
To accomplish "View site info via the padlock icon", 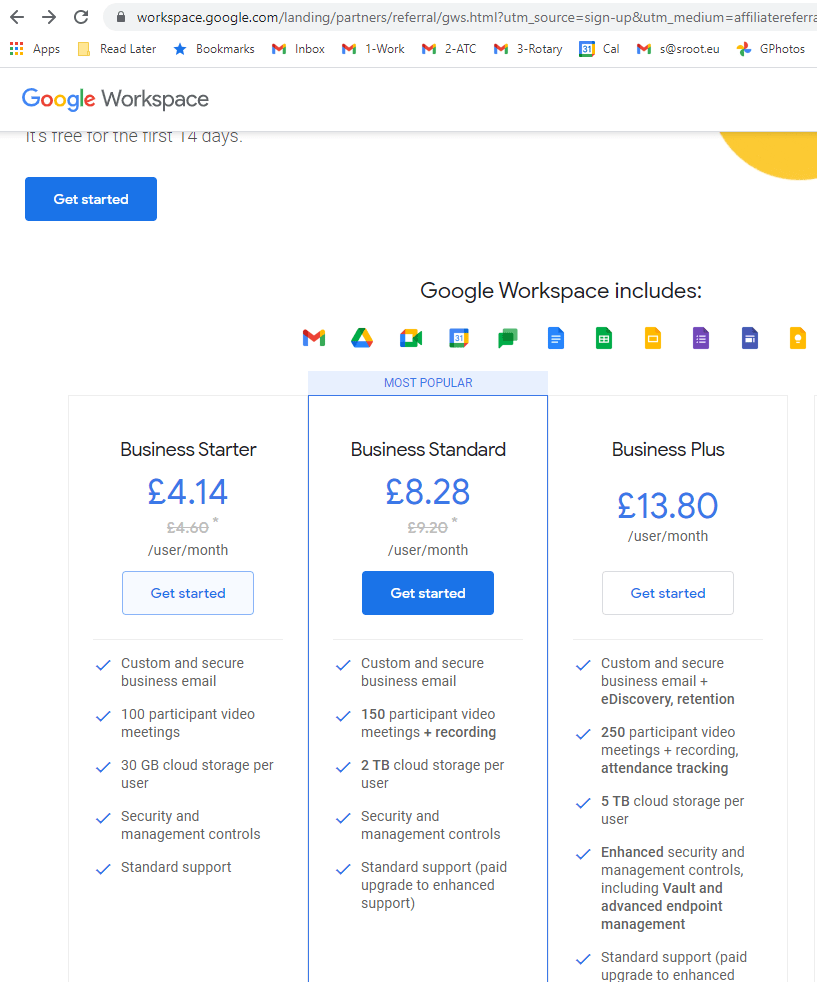I will pyautogui.click(x=121, y=17).
